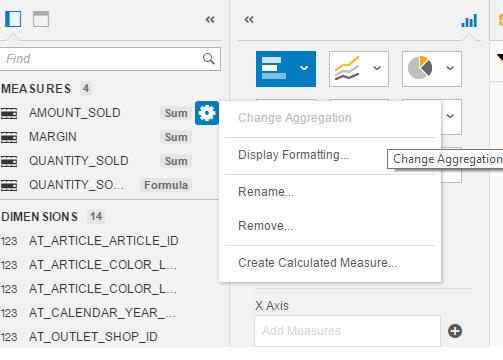Click the DIMENSIONS section header
The image size is (503, 360).
tap(40, 217)
